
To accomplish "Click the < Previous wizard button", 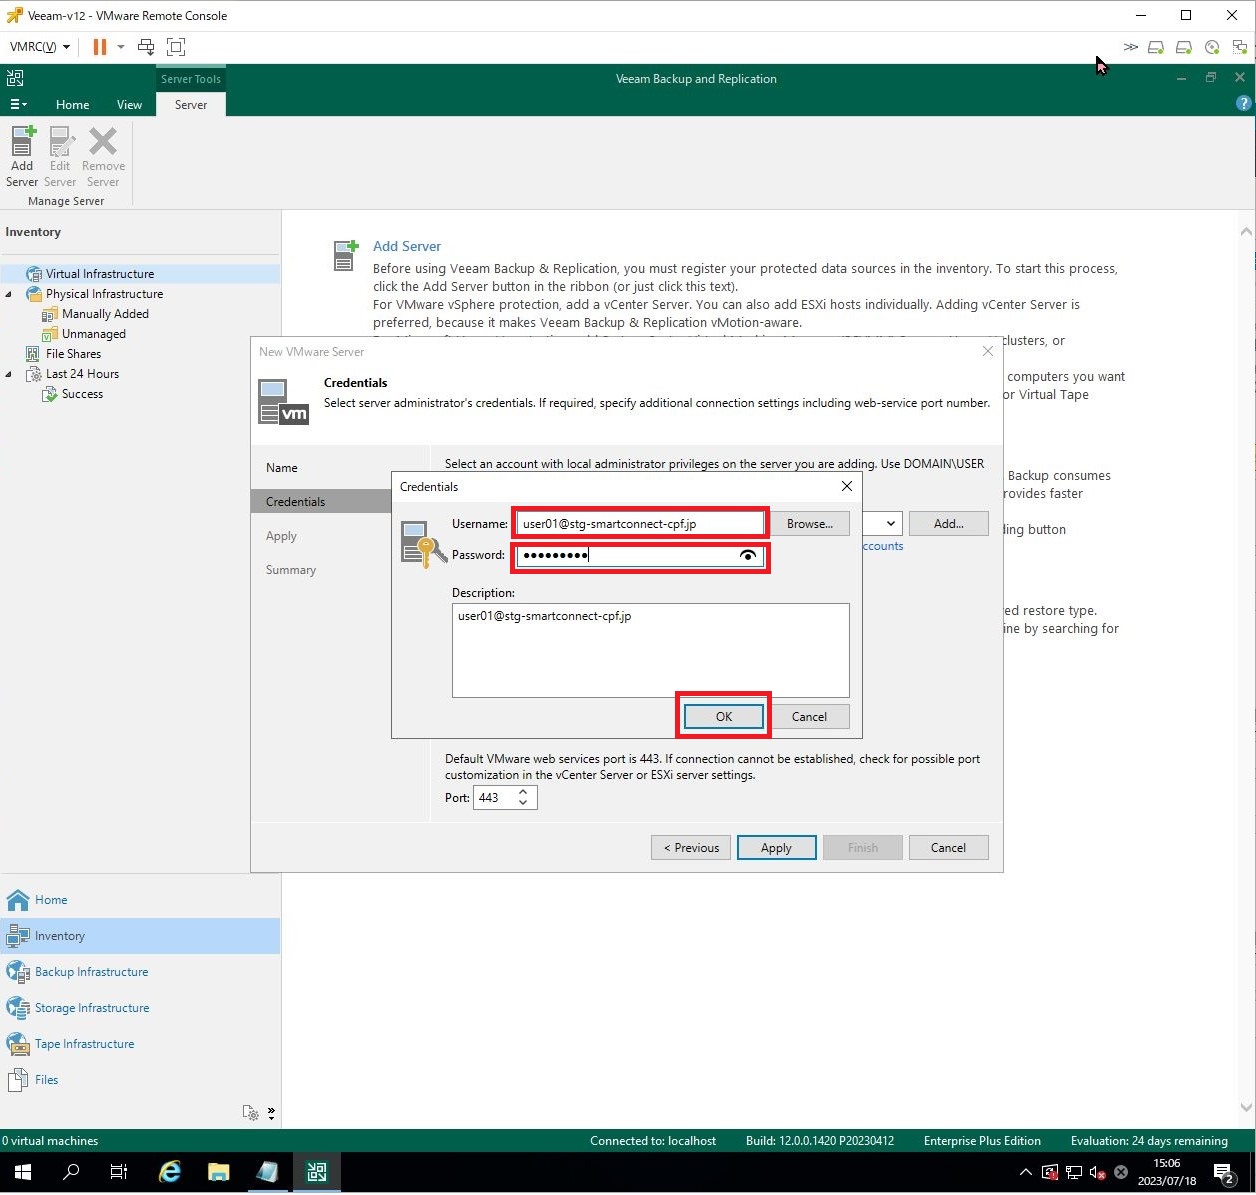I will click(691, 848).
